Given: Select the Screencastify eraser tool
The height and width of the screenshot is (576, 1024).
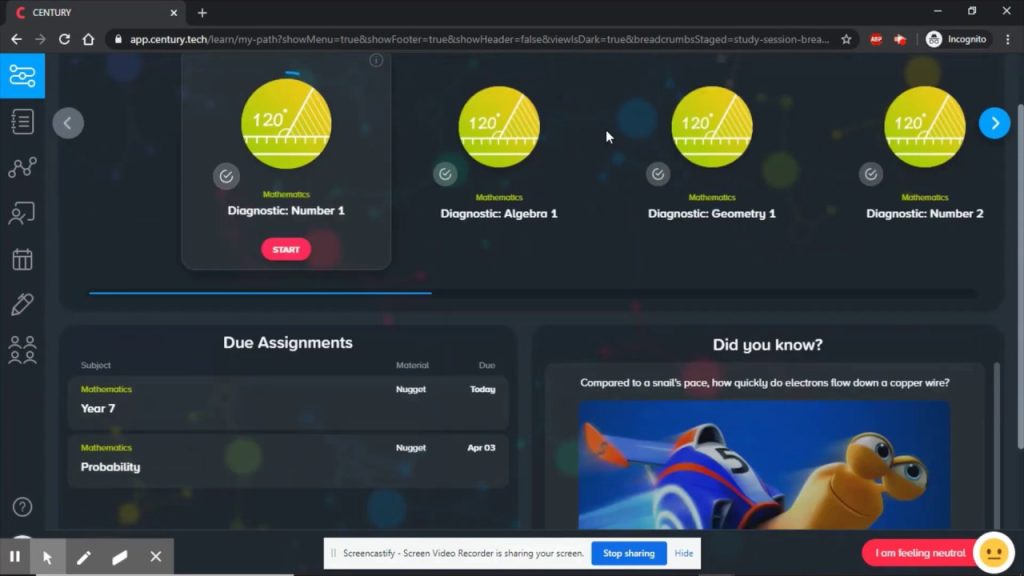Looking at the screenshot, I should click(x=120, y=557).
